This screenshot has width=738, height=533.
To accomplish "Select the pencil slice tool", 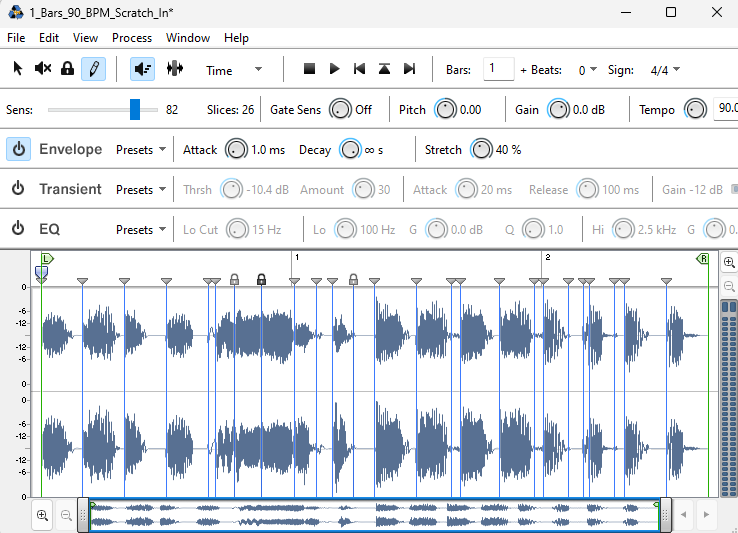I will [93, 69].
